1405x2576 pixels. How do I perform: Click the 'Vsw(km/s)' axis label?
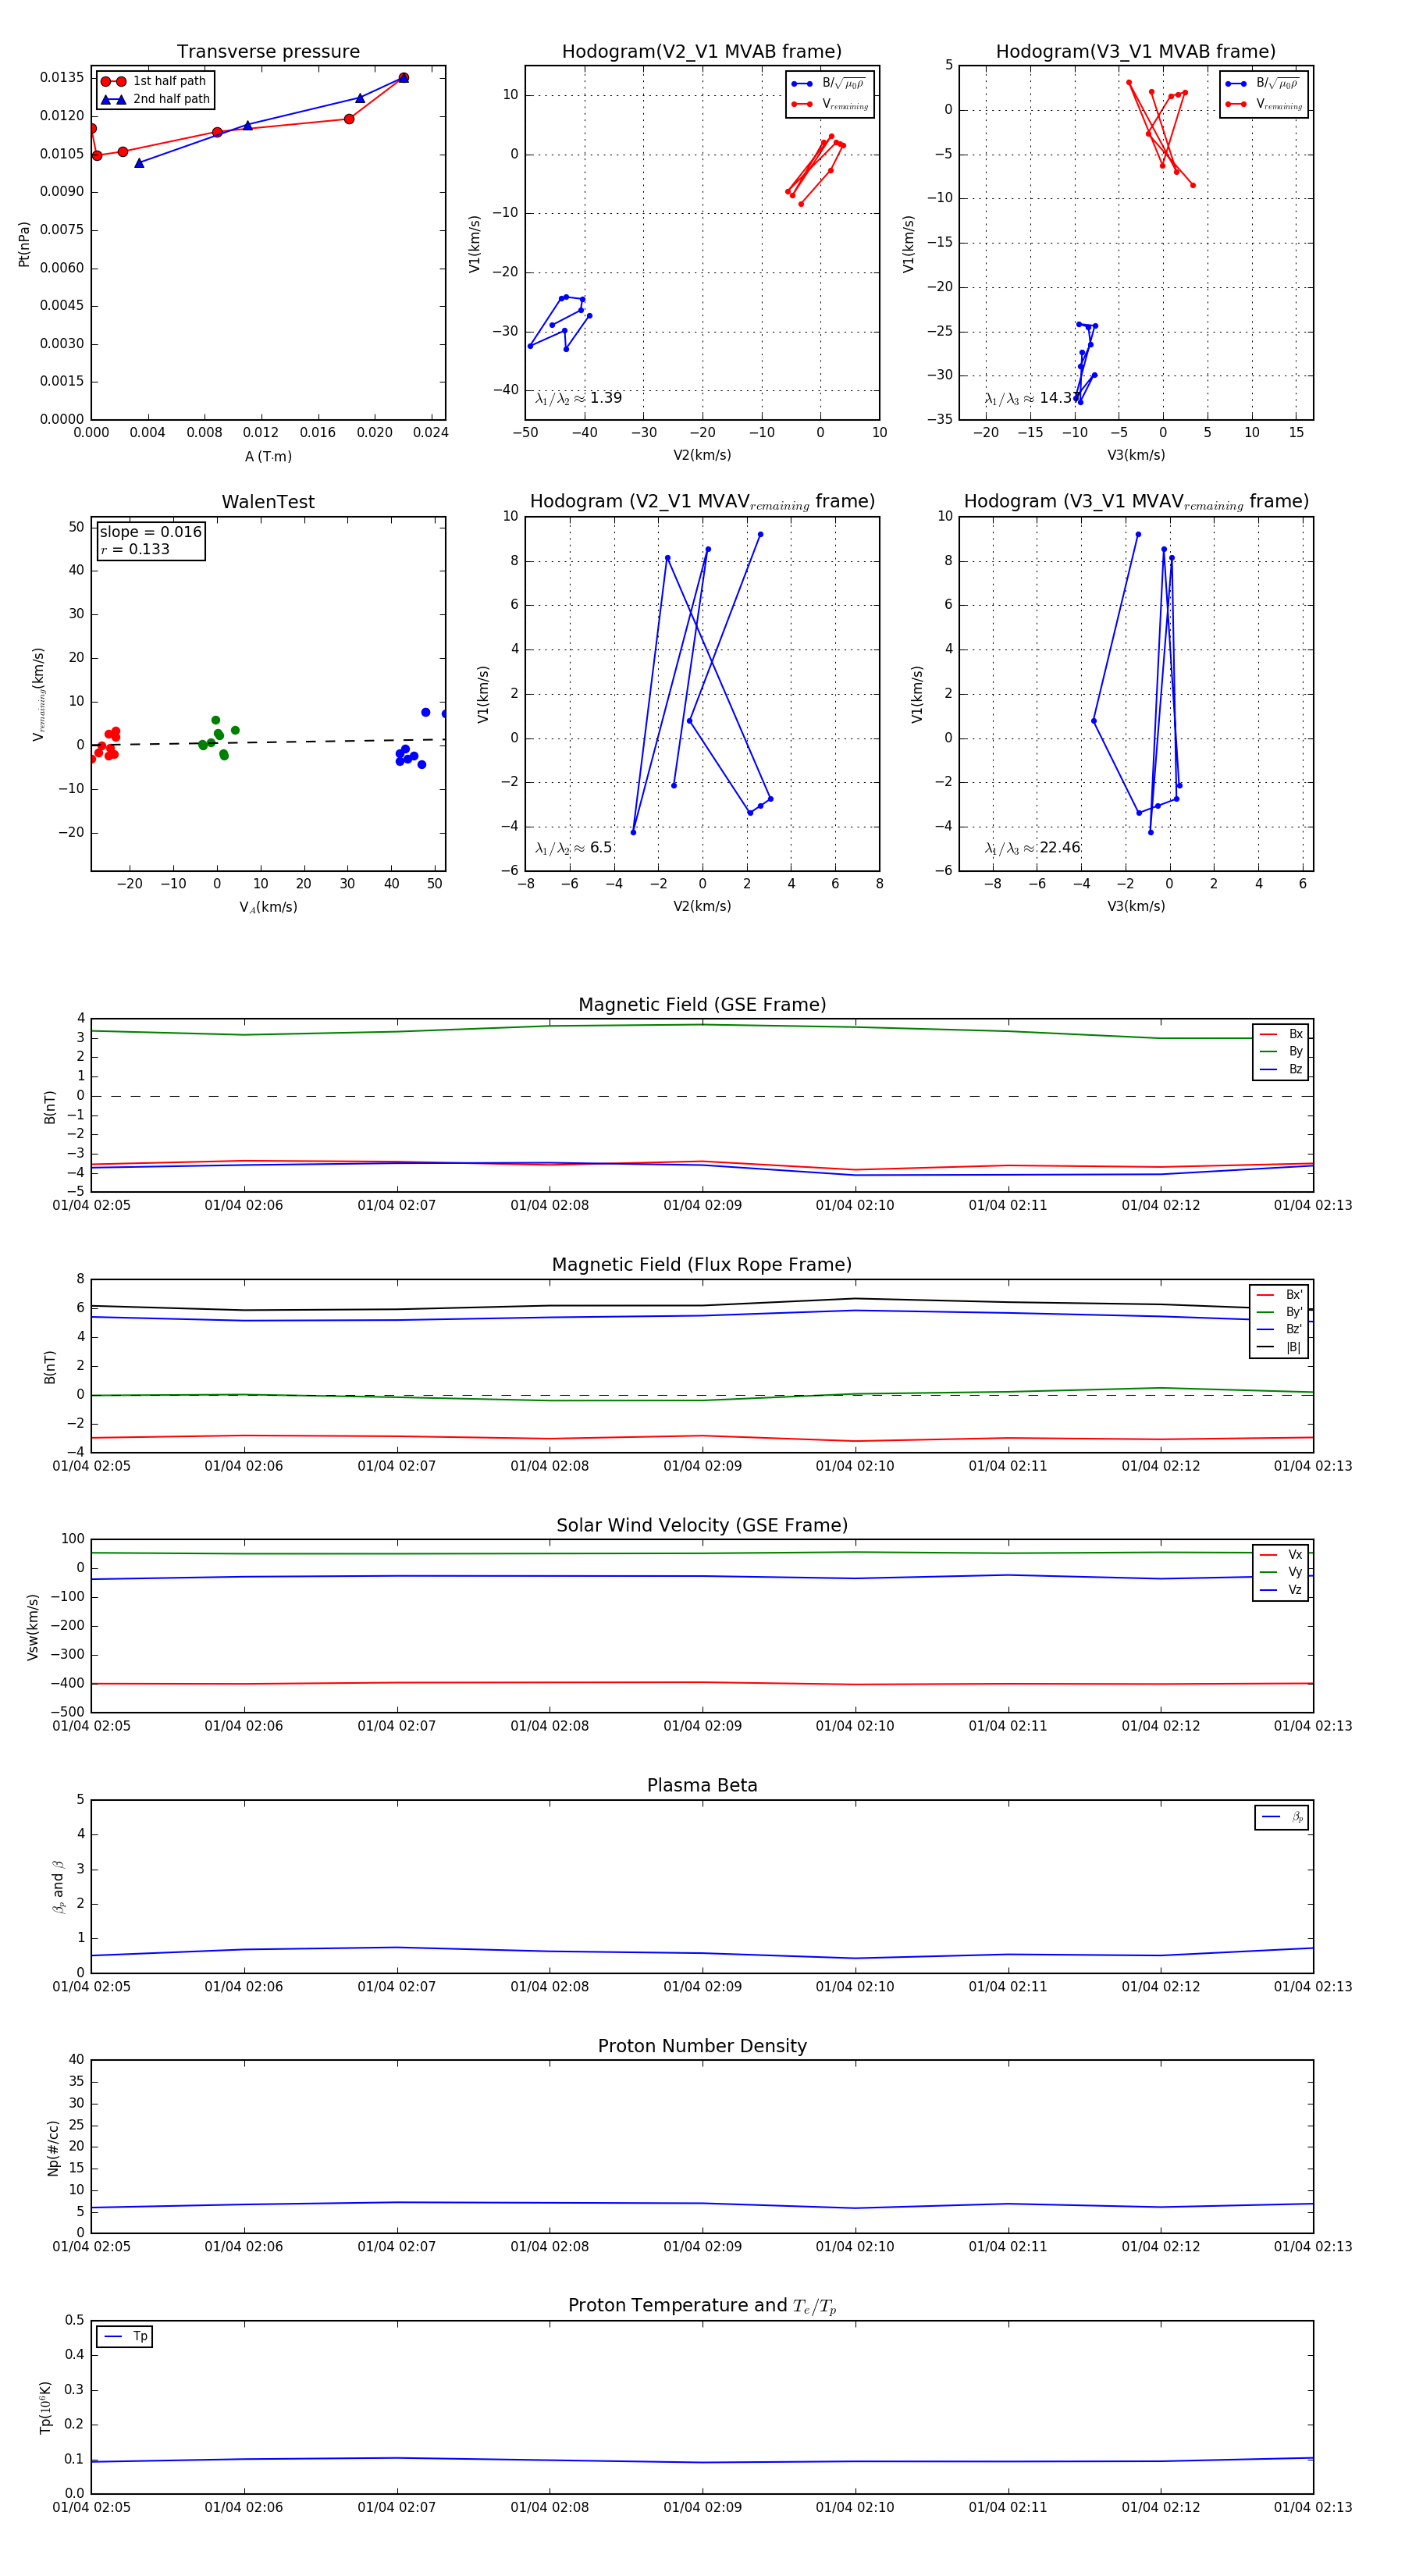click(x=33, y=1628)
